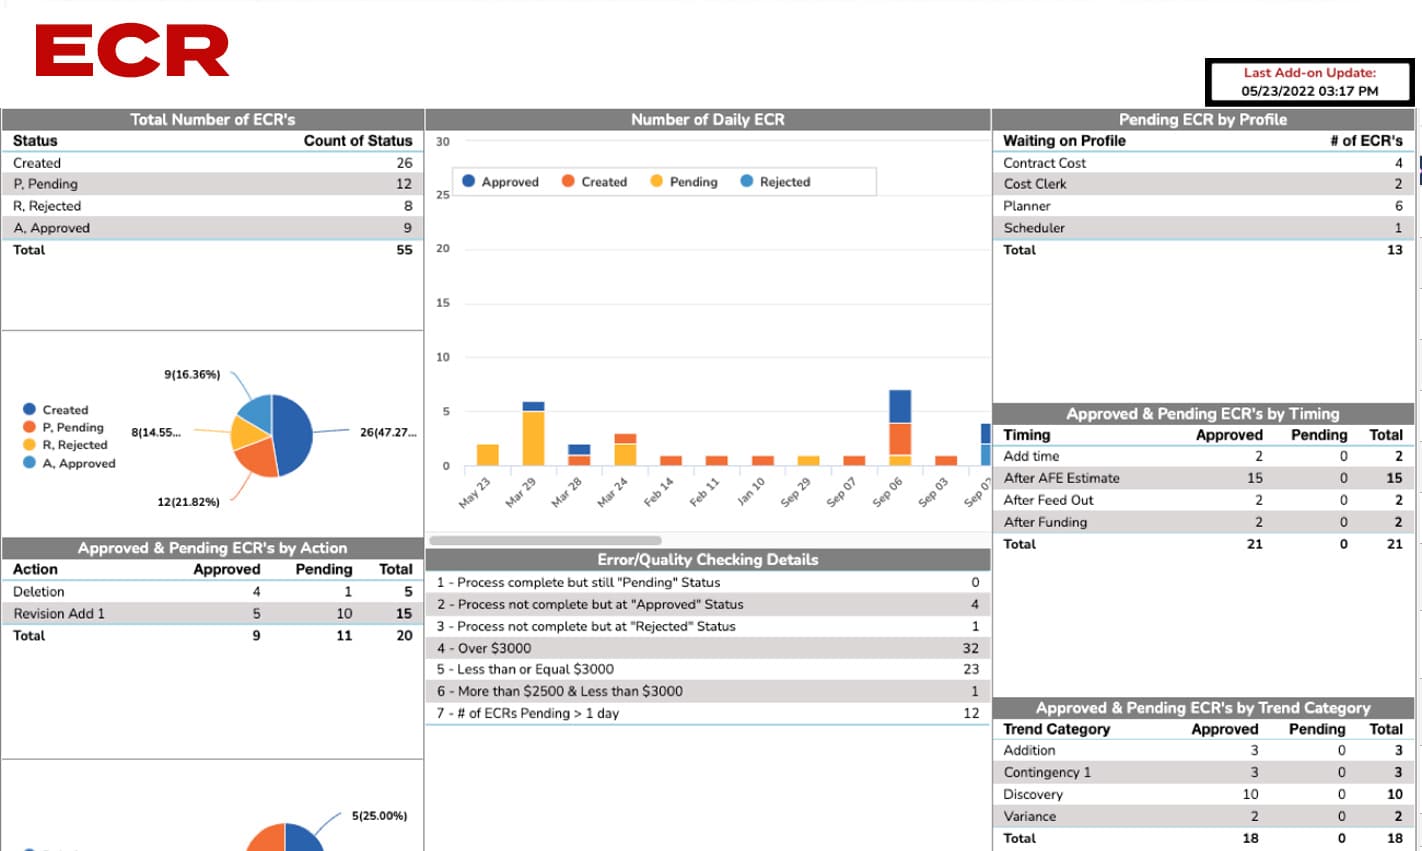Select the Discovery trend category row

(x=1203, y=794)
